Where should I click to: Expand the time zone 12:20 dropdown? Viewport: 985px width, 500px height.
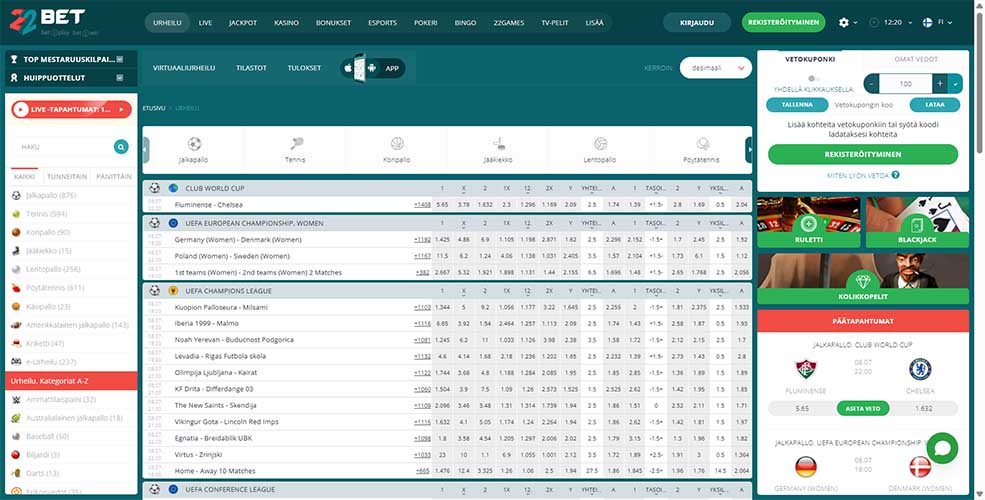(891, 23)
